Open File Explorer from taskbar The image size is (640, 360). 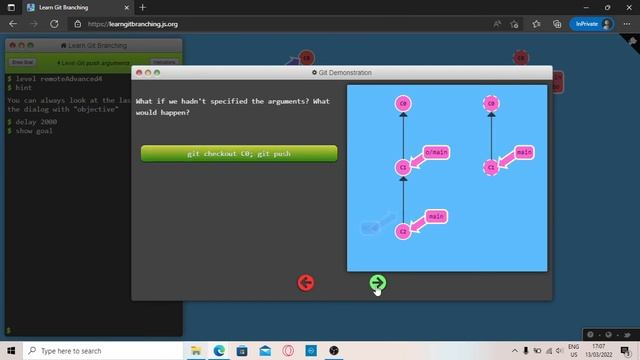pyautogui.click(x=196, y=351)
